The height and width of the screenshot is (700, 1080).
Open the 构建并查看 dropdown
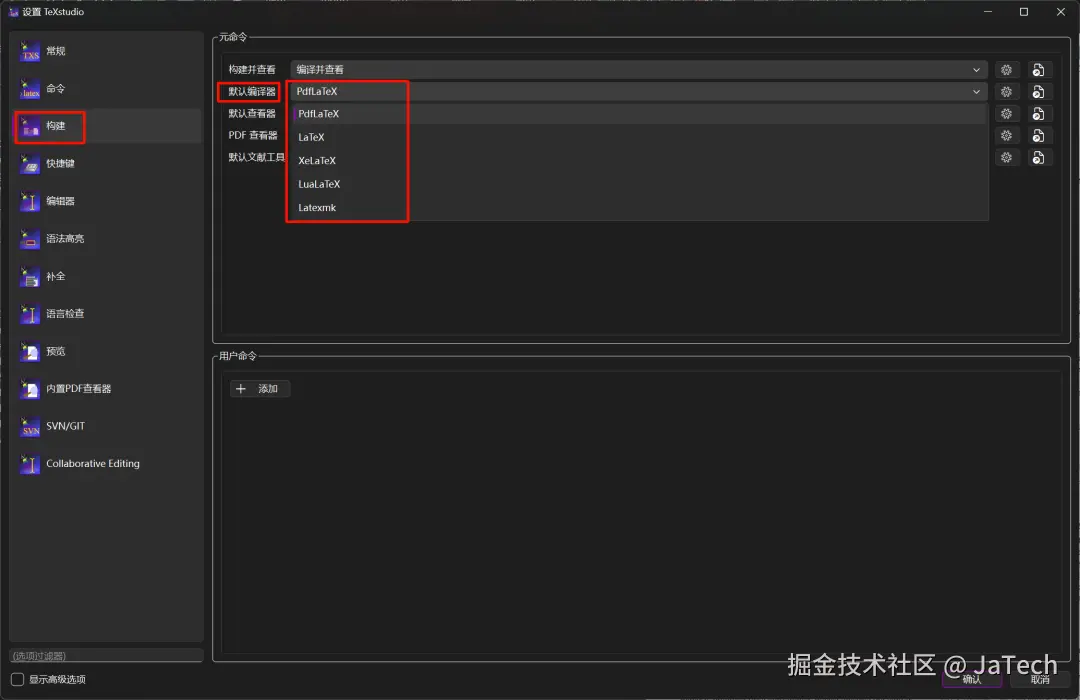tap(638, 70)
